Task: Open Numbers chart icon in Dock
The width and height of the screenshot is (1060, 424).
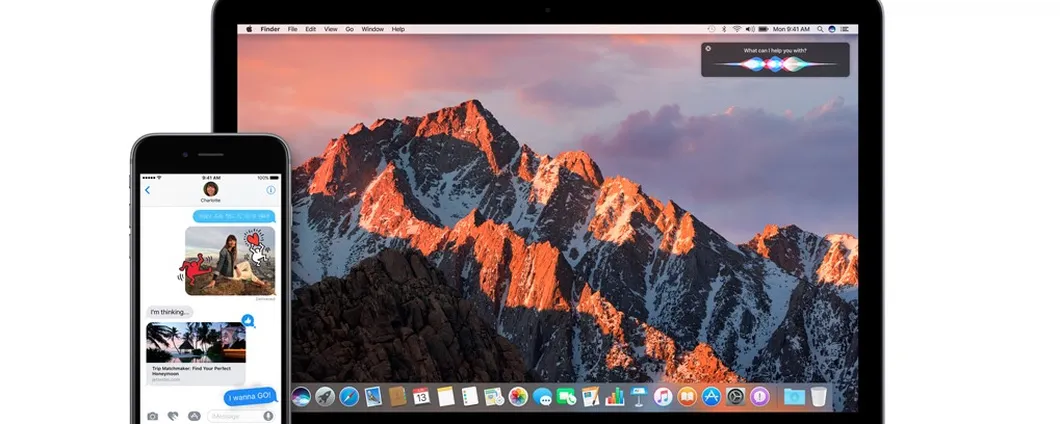Action: point(615,396)
